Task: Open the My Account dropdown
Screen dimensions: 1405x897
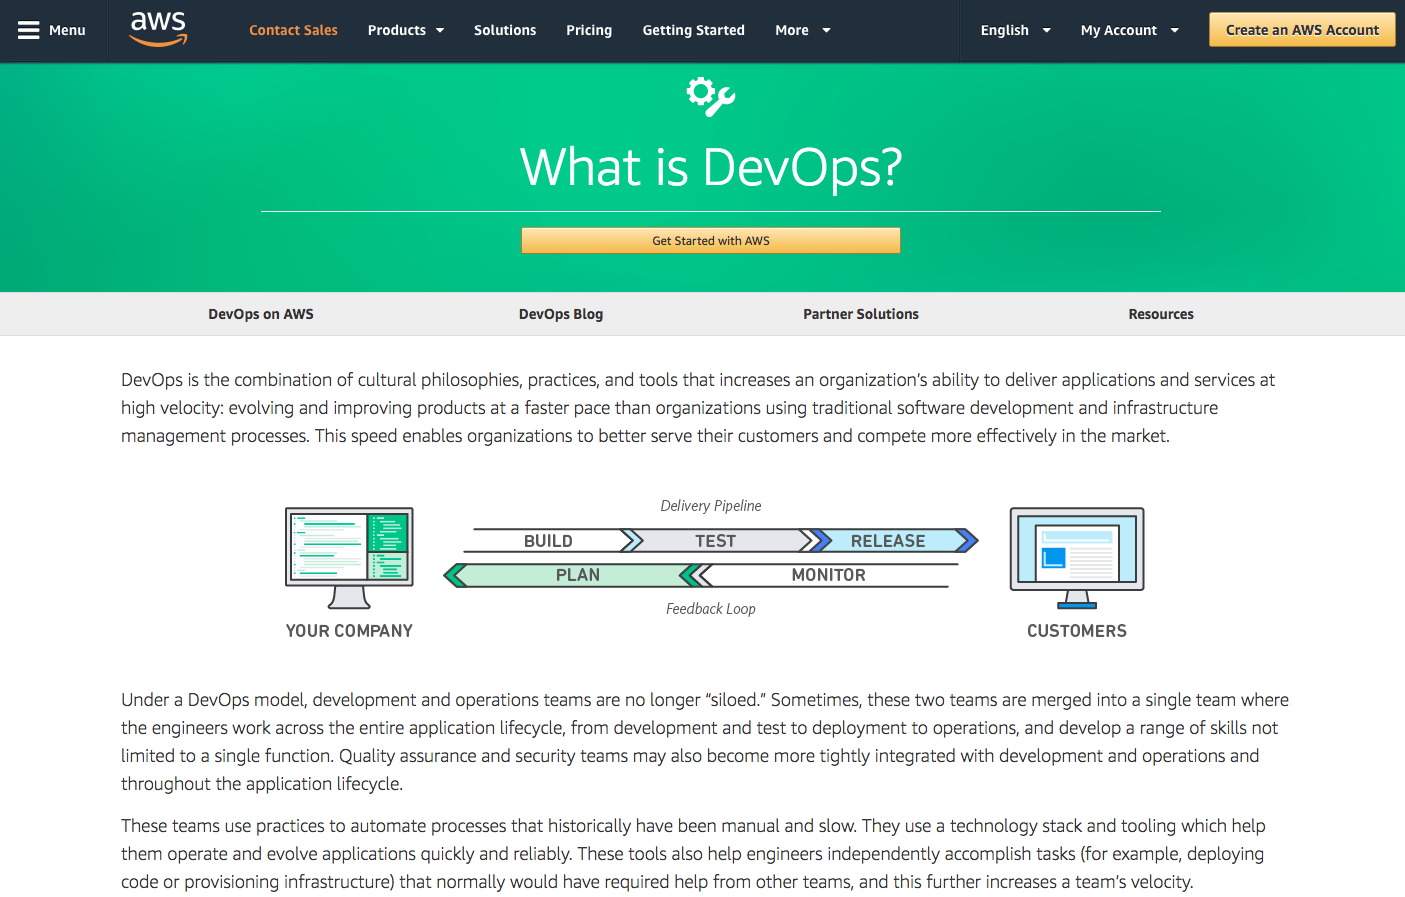Action: pos(1130,30)
